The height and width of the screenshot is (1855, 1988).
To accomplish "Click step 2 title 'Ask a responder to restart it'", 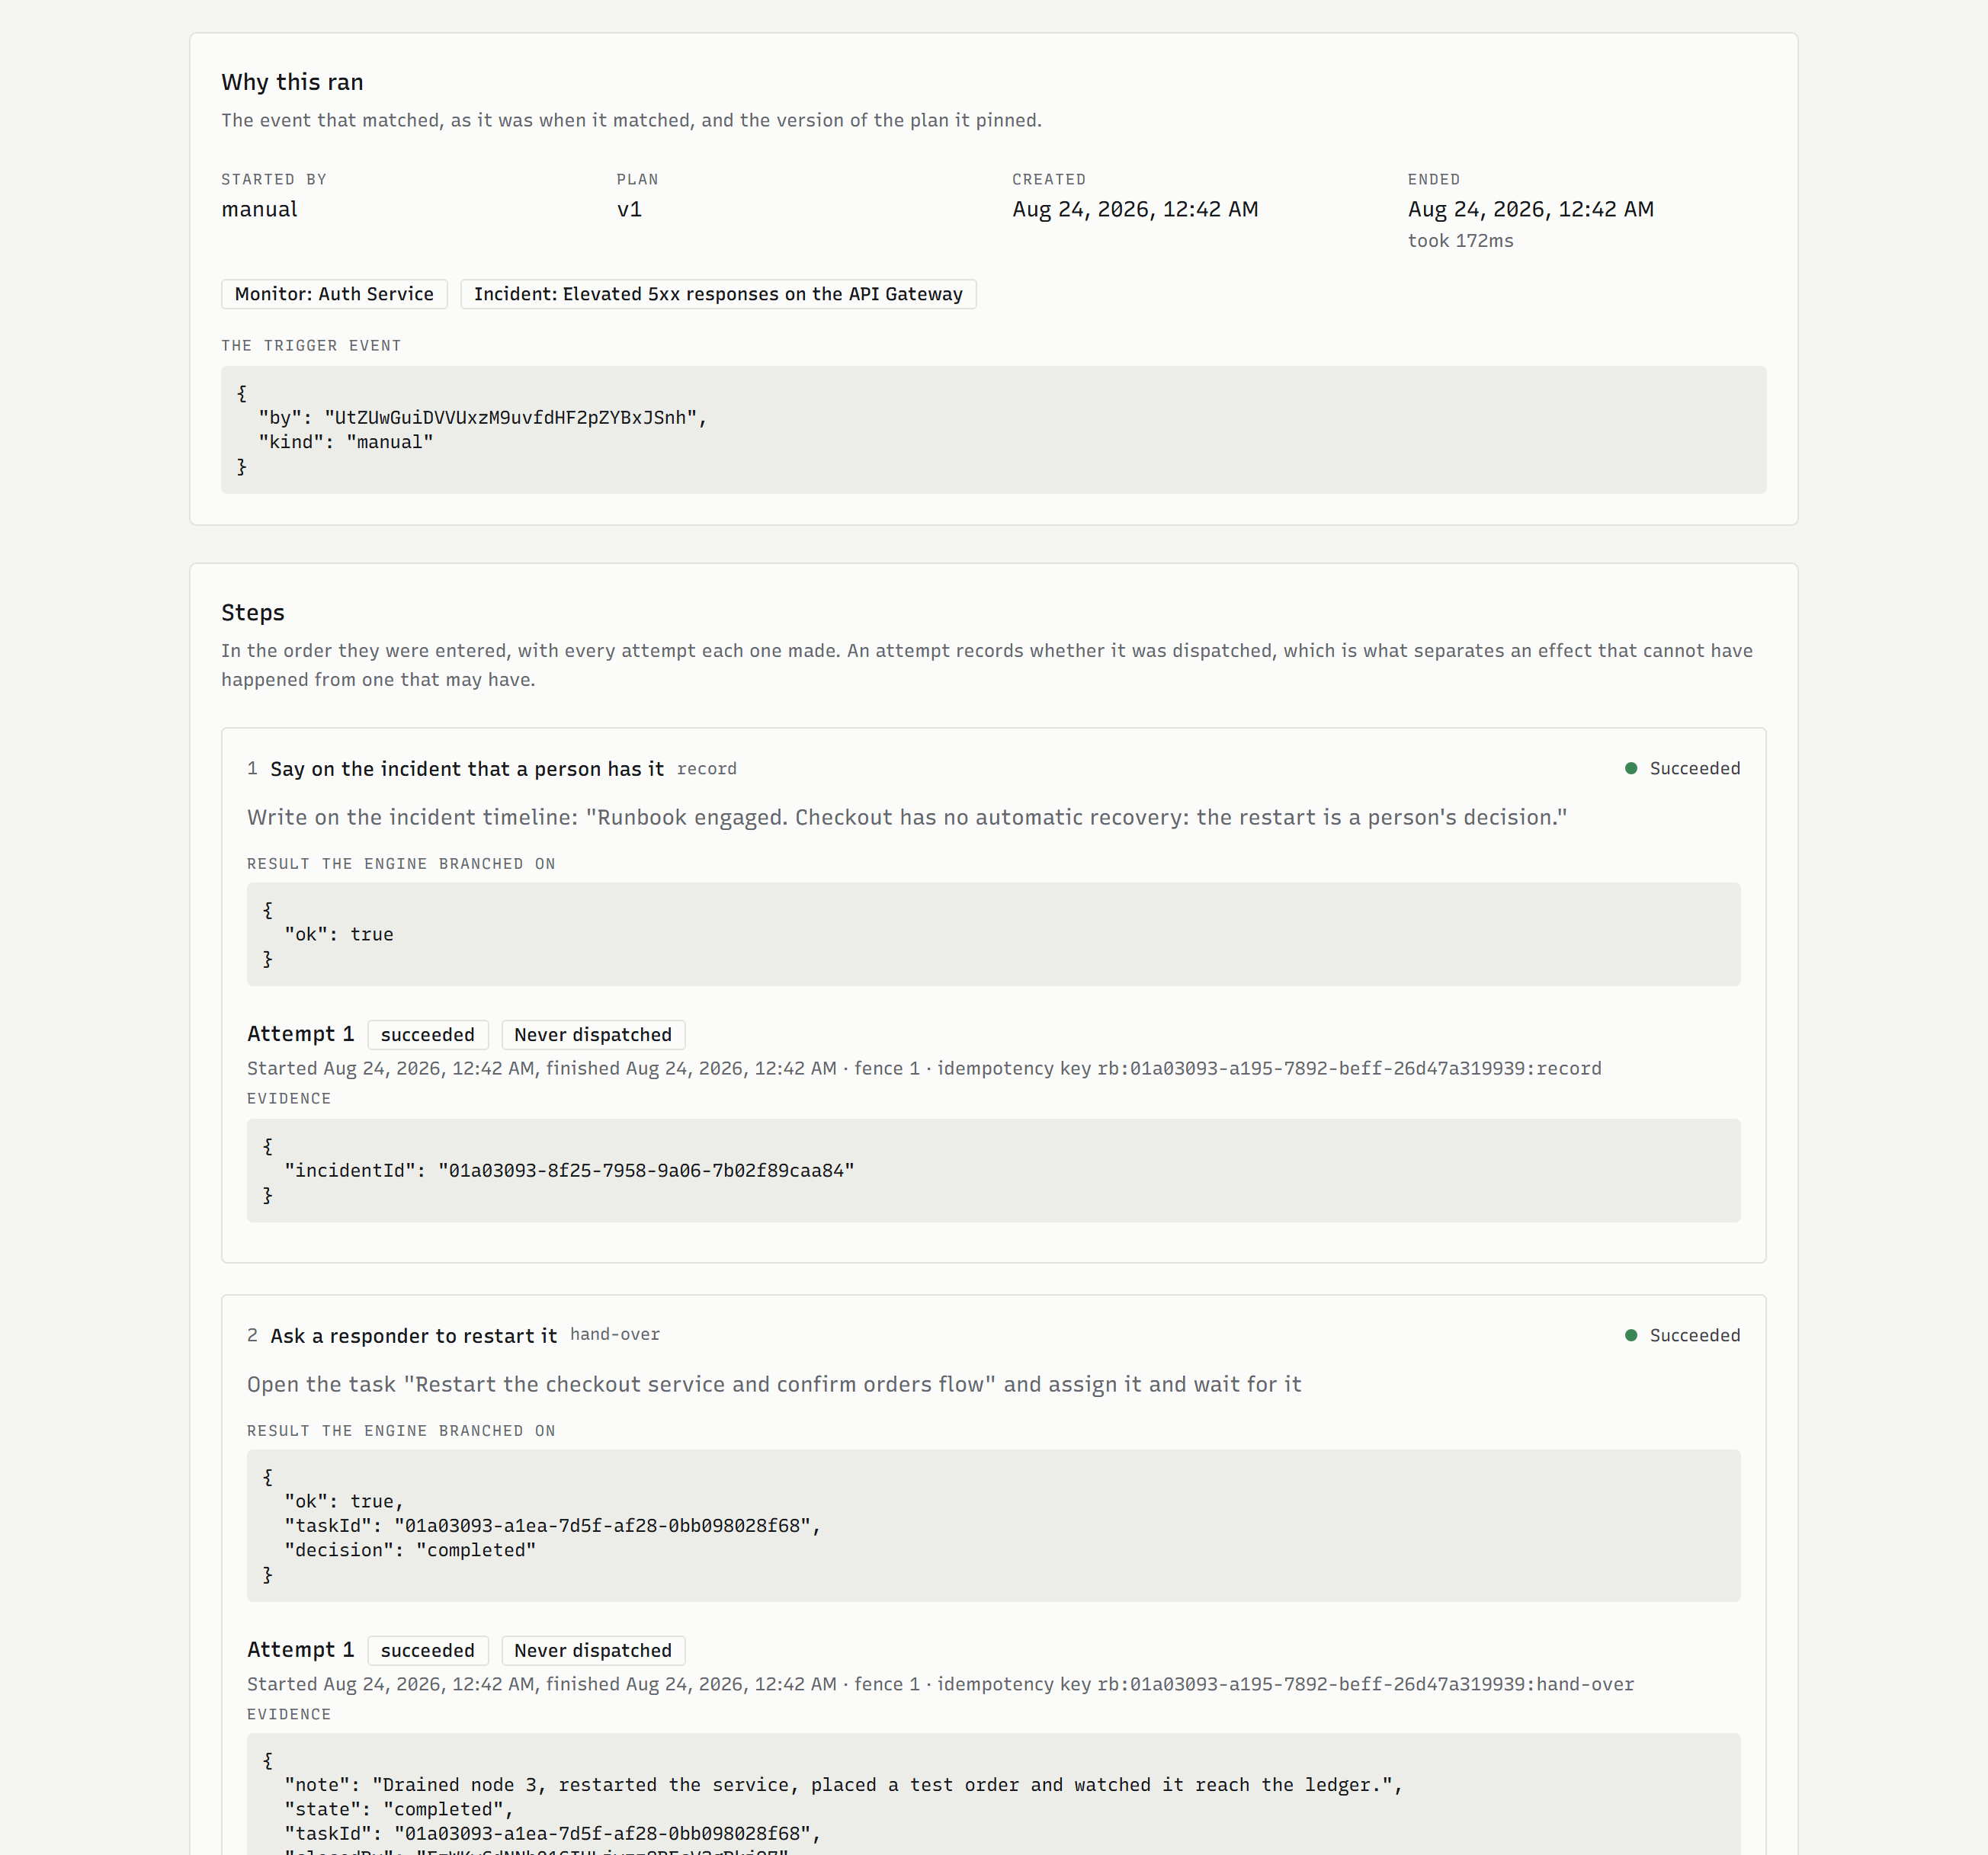I will [x=413, y=1336].
